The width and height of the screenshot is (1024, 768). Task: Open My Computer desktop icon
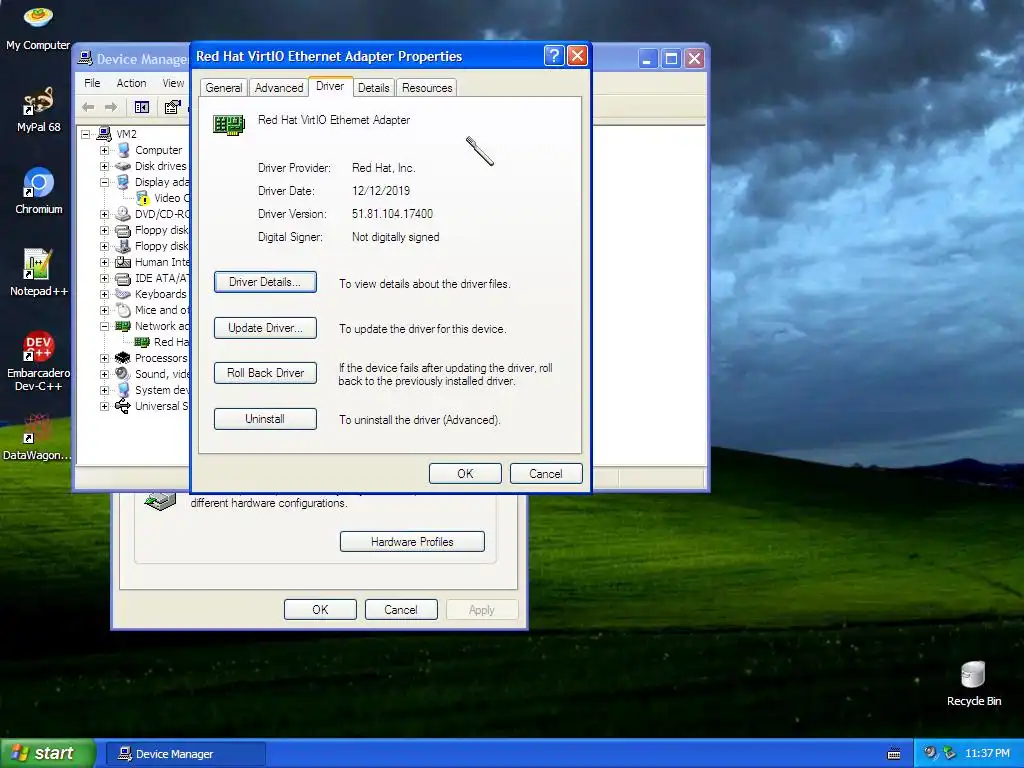coord(38,26)
